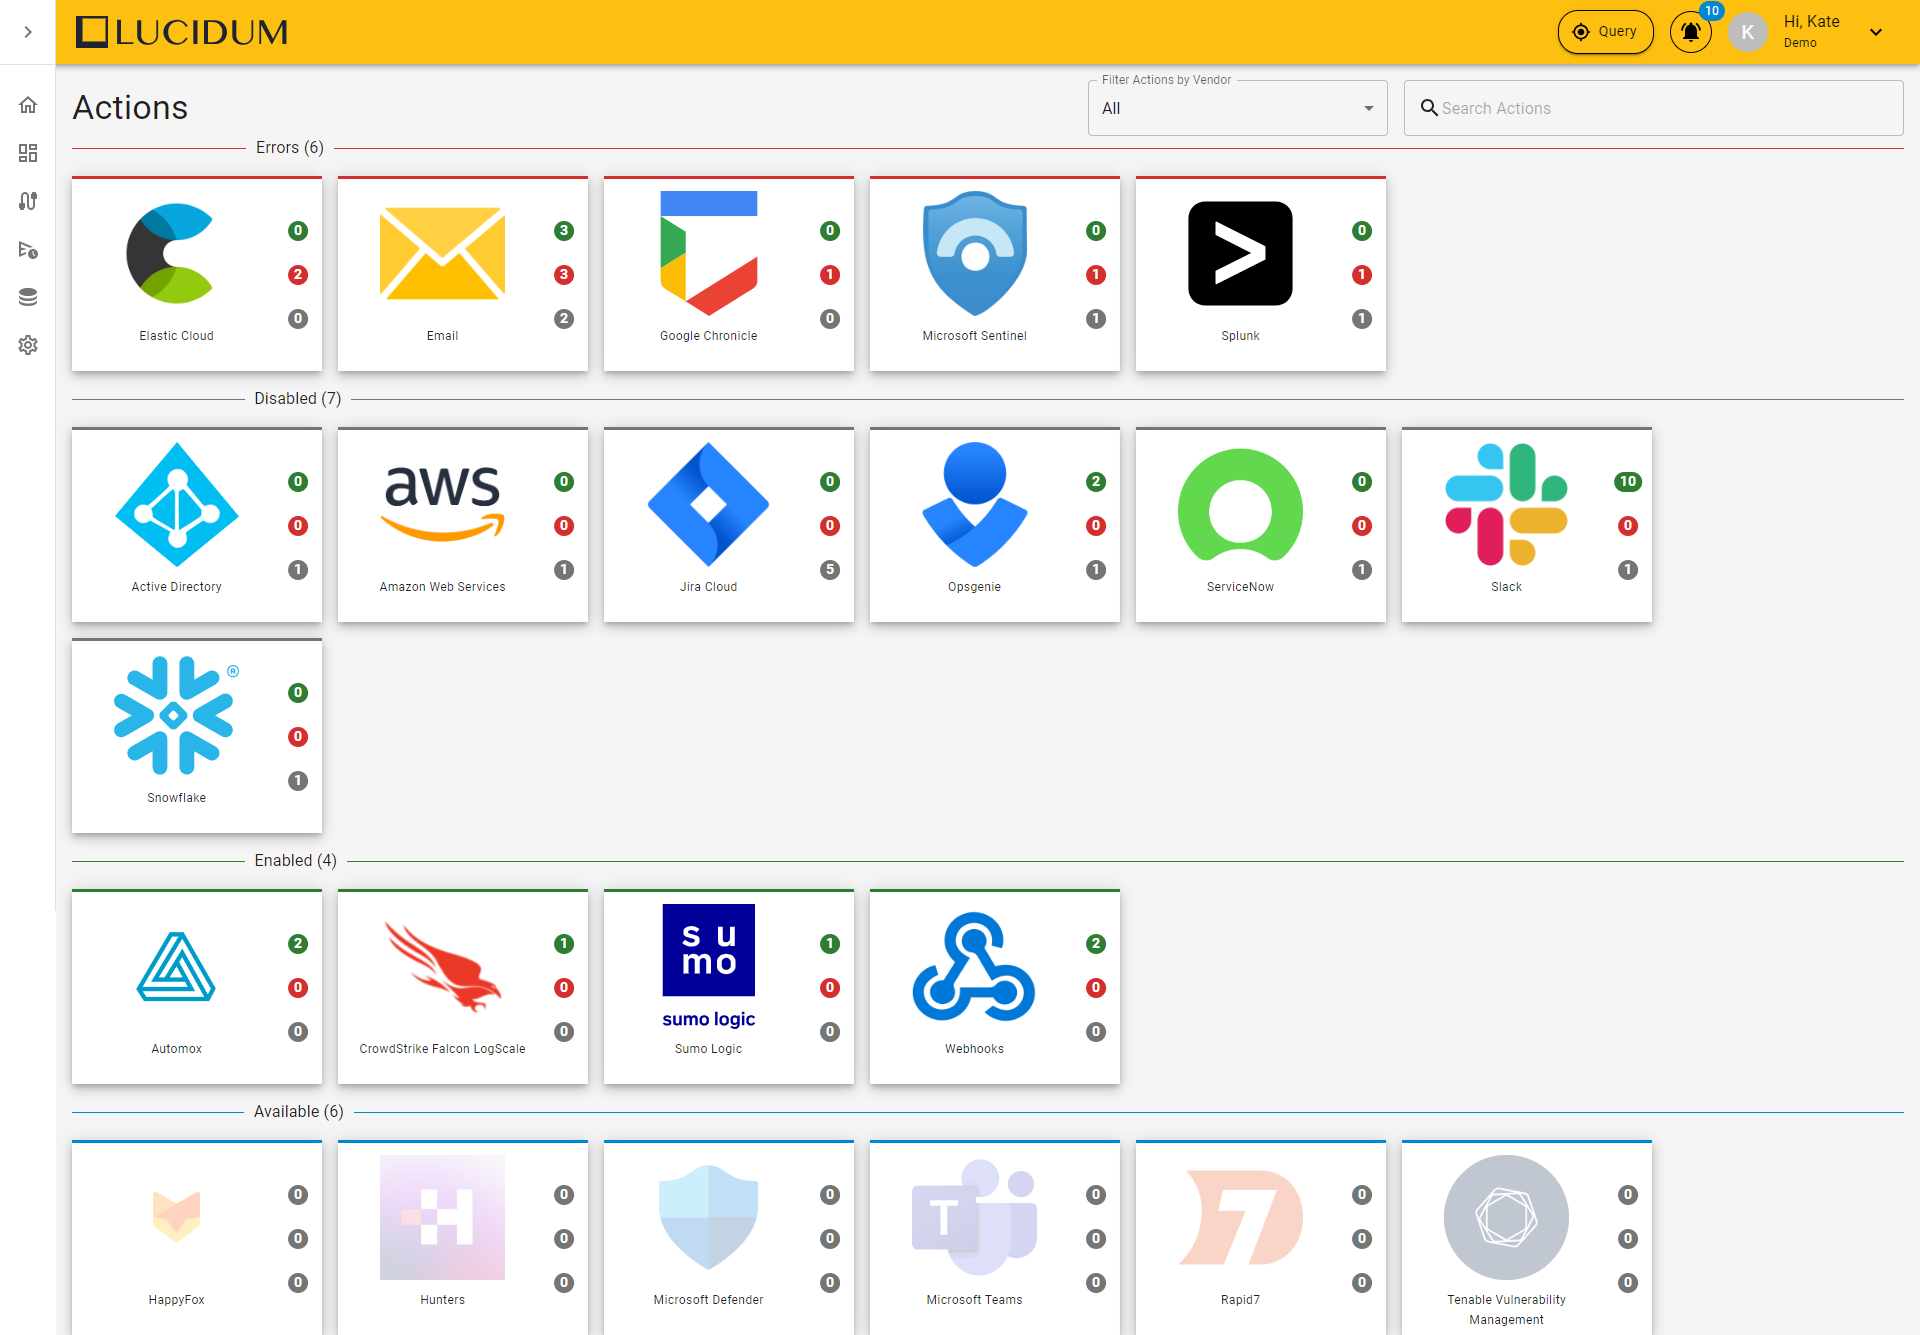The height and width of the screenshot is (1335, 1920).
Task: Open the Sumo Logic action card
Action: pos(729,987)
